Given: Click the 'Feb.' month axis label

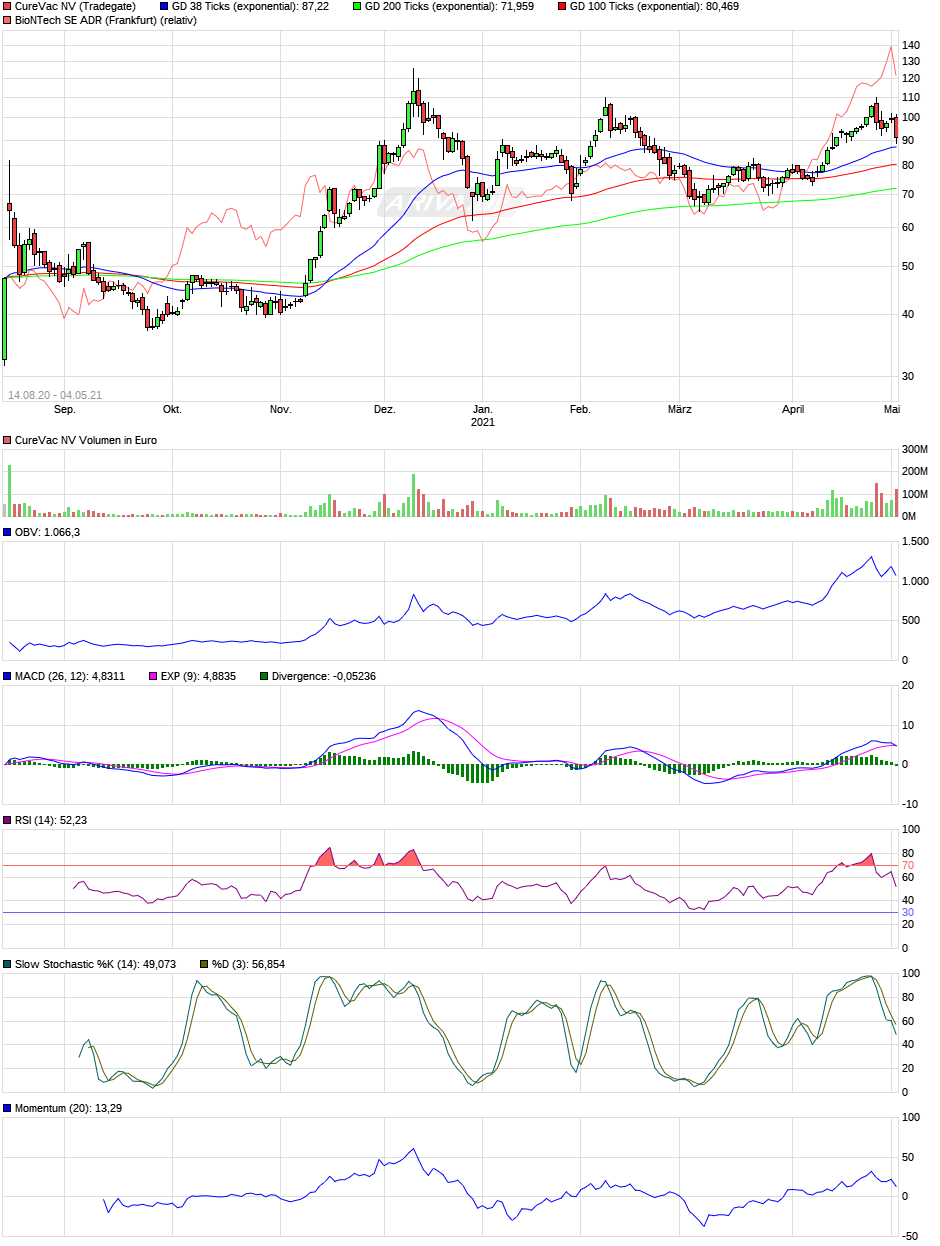Looking at the screenshot, I should 580,409.
